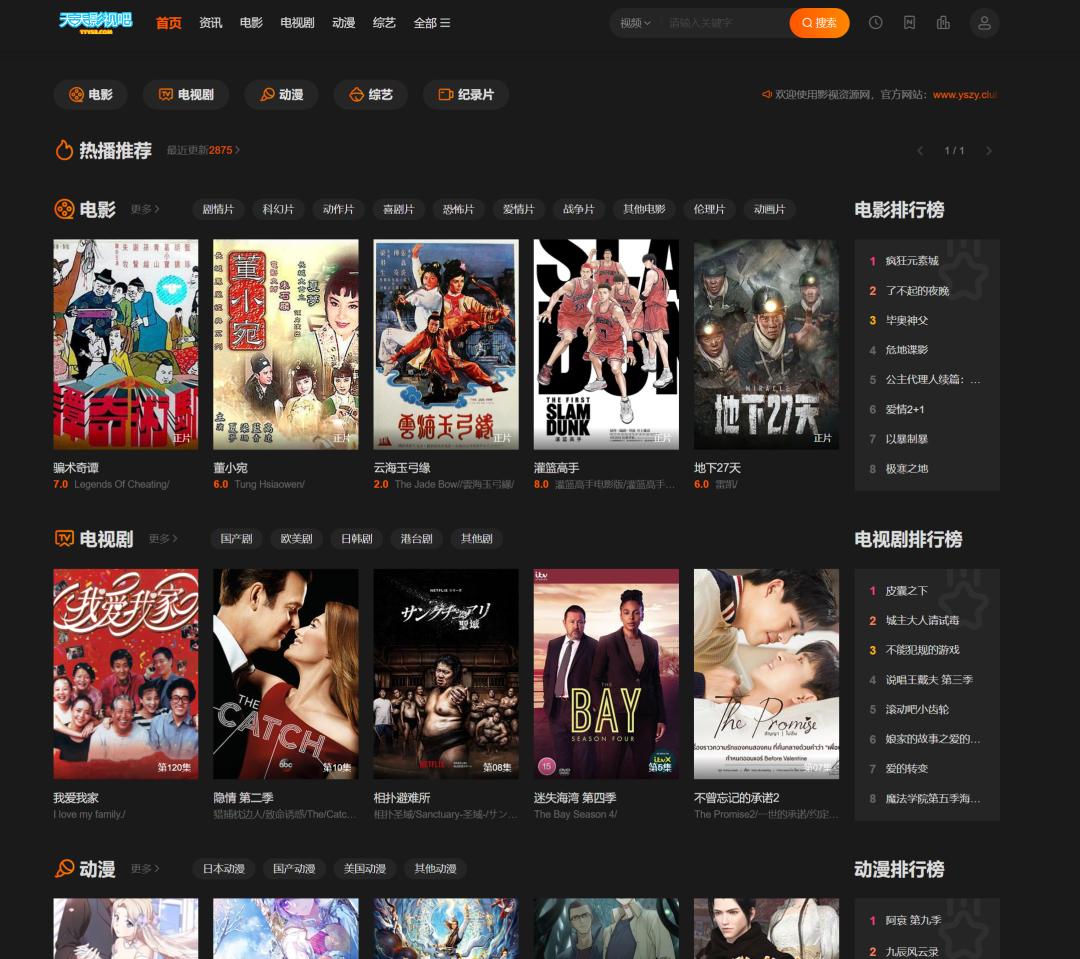Filter movies by 战争片
This screenshot has width=1080, height=959.
pos(579,209)
